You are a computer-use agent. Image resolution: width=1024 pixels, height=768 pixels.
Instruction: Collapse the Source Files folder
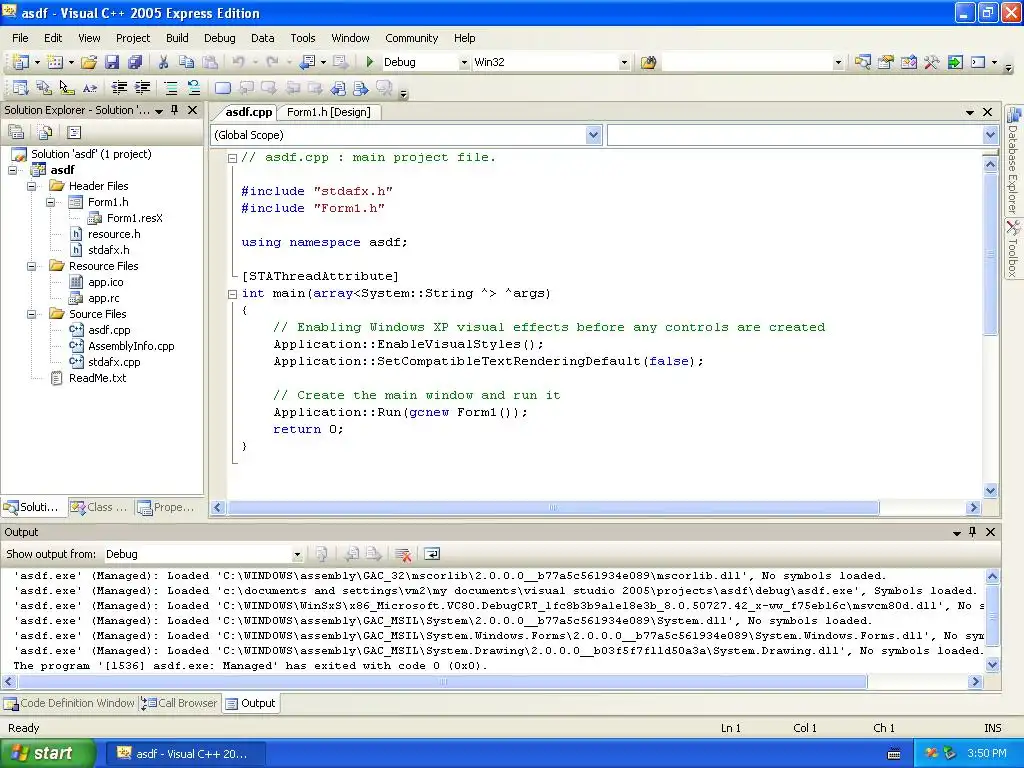click(31, 314)
